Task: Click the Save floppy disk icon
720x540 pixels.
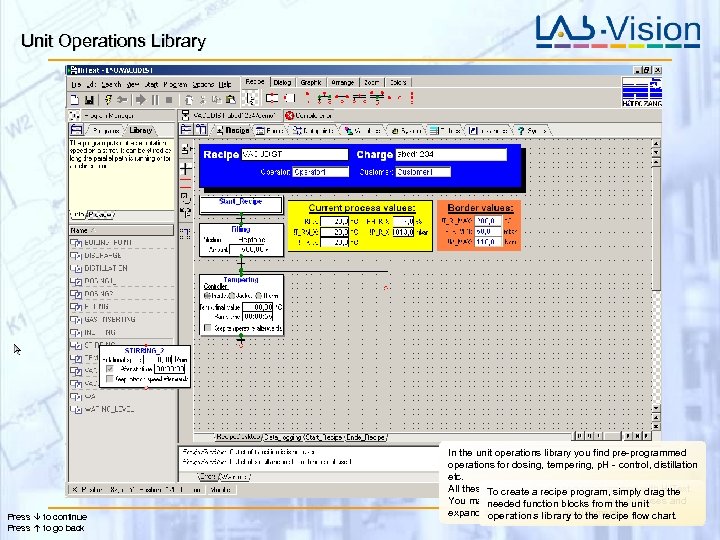Action: click(89, 99)
